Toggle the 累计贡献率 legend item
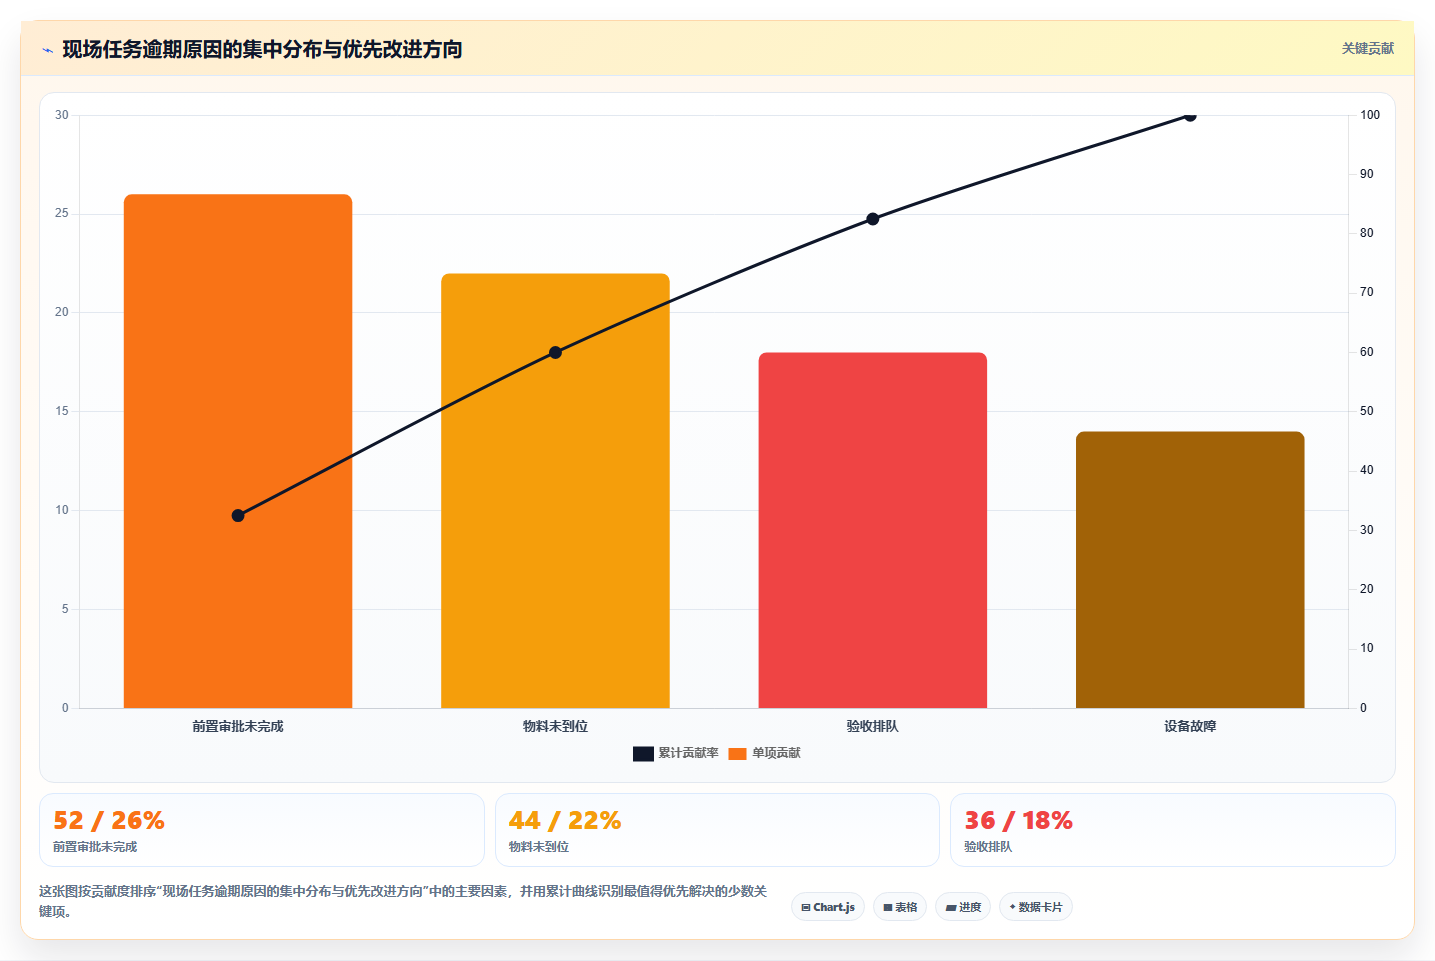Screen dimensions: 1435x961 click(676, 753)
